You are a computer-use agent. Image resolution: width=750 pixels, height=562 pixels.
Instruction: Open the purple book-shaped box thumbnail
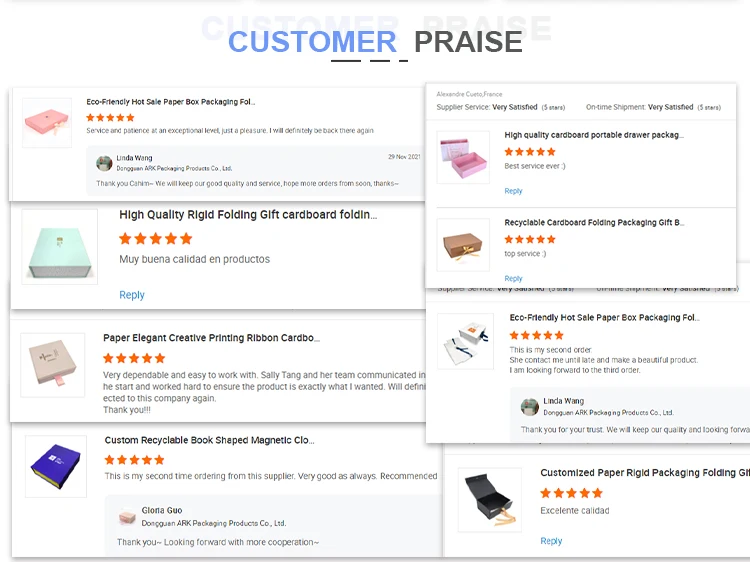56,466
